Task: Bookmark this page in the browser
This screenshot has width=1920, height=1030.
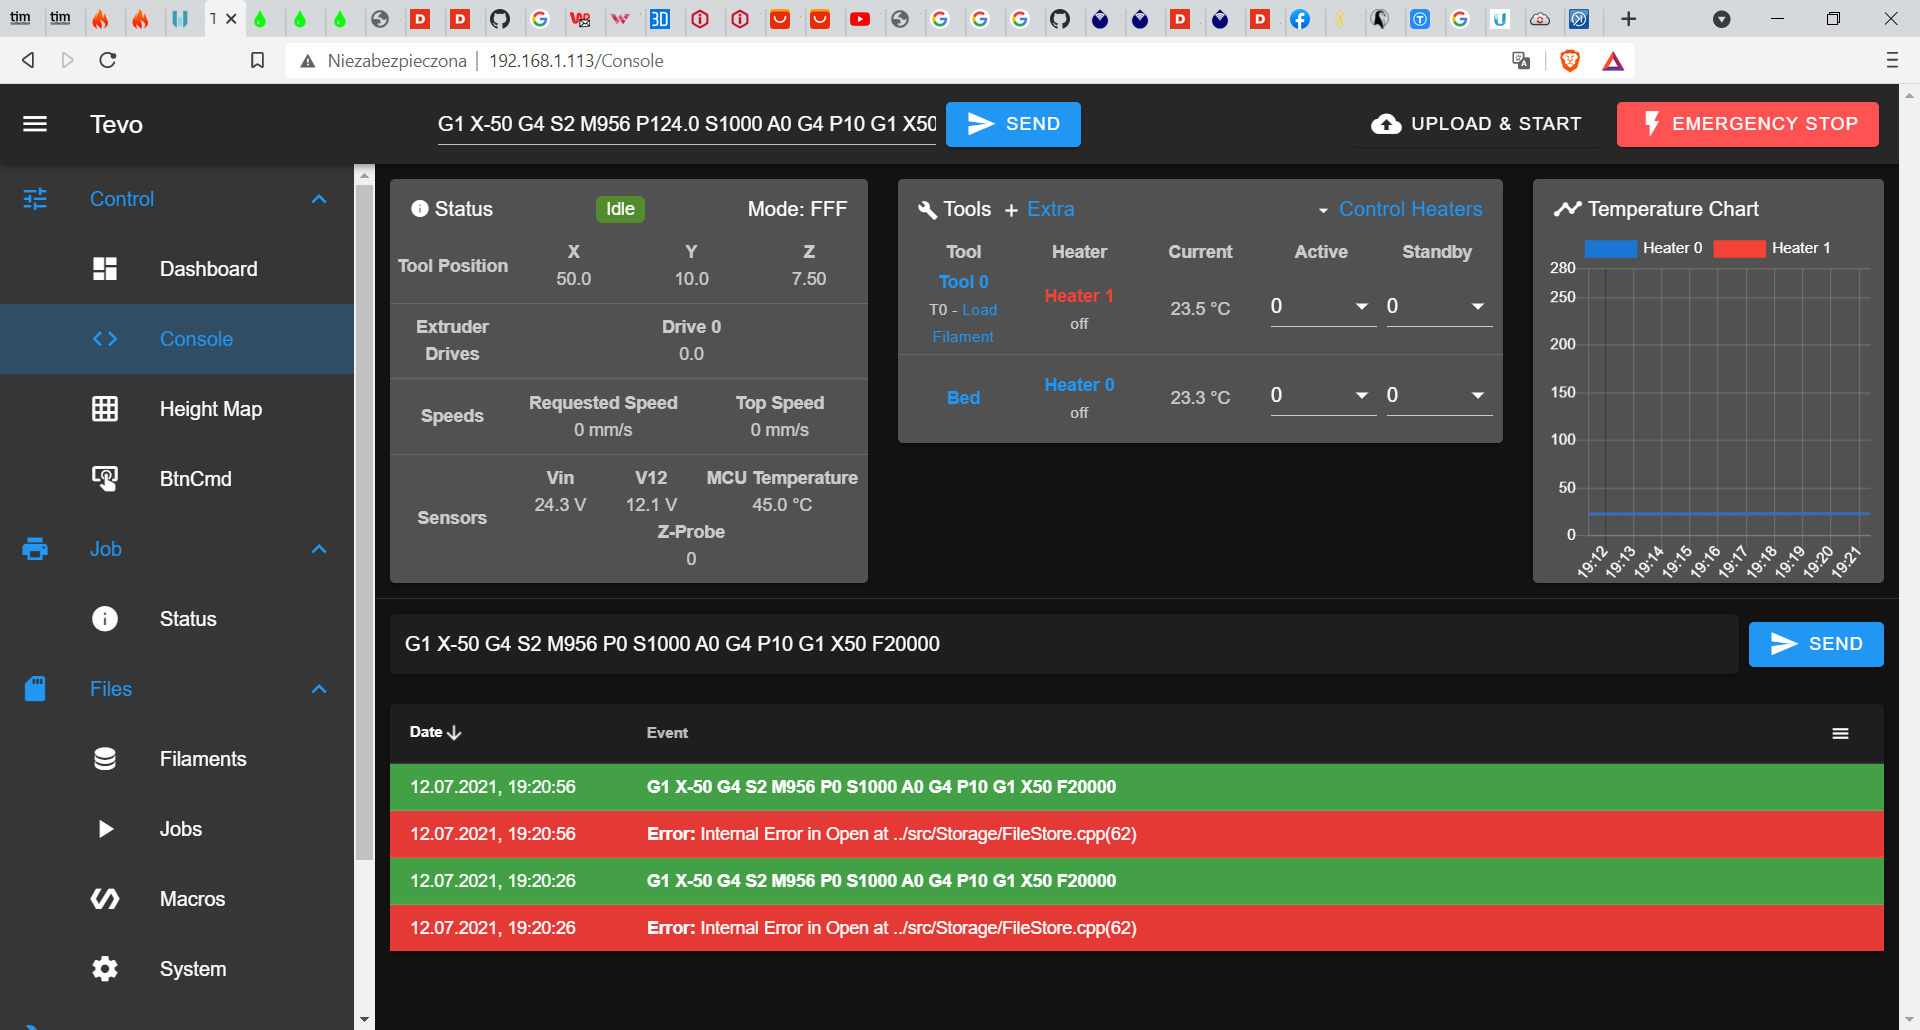Action: 257,61
